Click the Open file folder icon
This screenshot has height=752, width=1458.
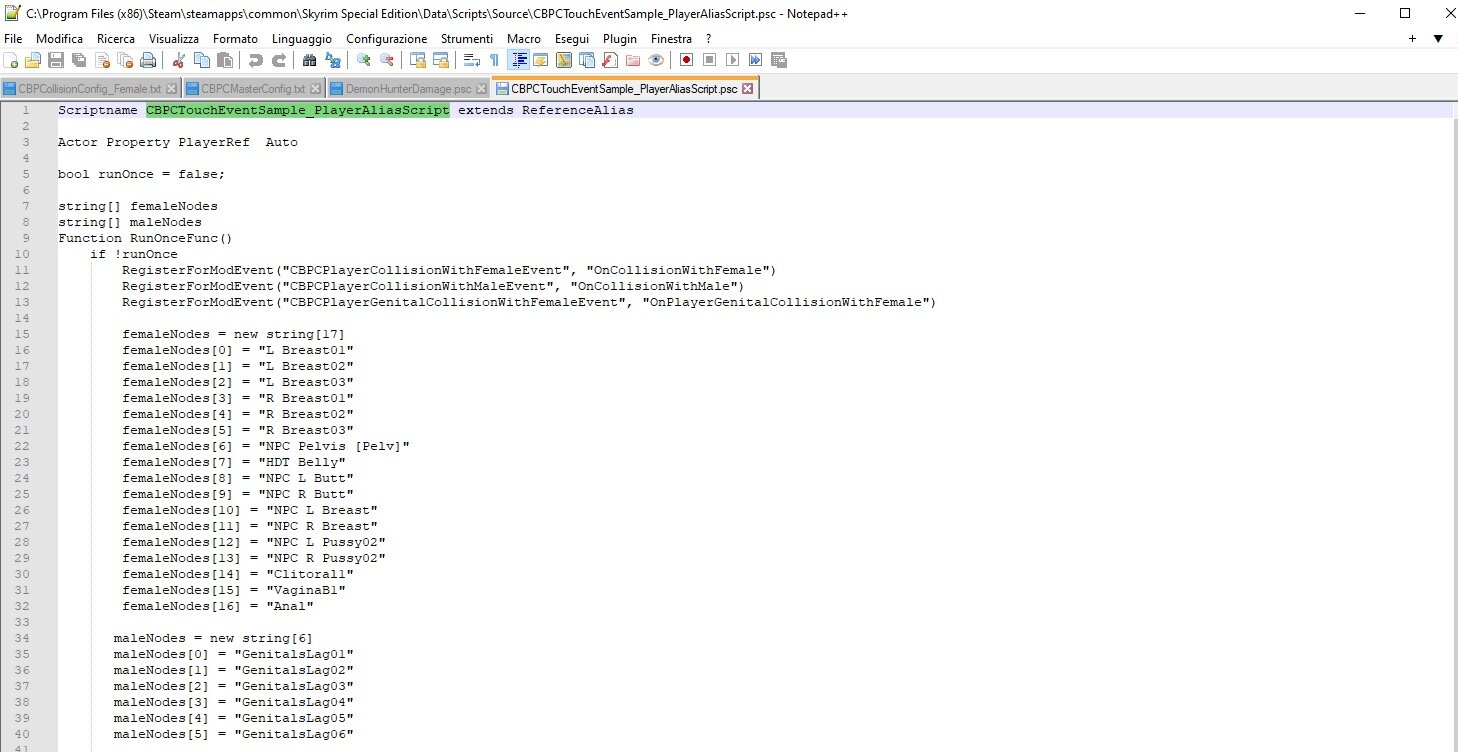[x=33, y=60]
